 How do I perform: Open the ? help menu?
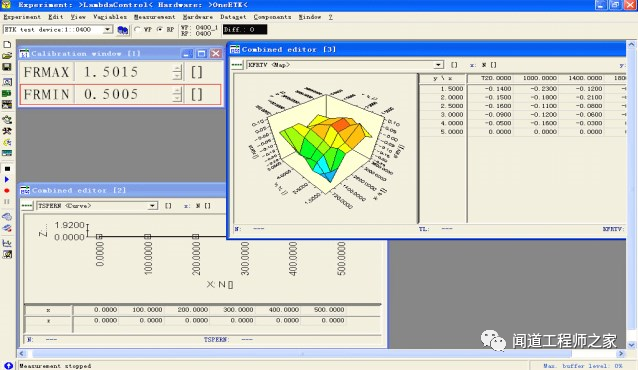[x=330, y=17]
